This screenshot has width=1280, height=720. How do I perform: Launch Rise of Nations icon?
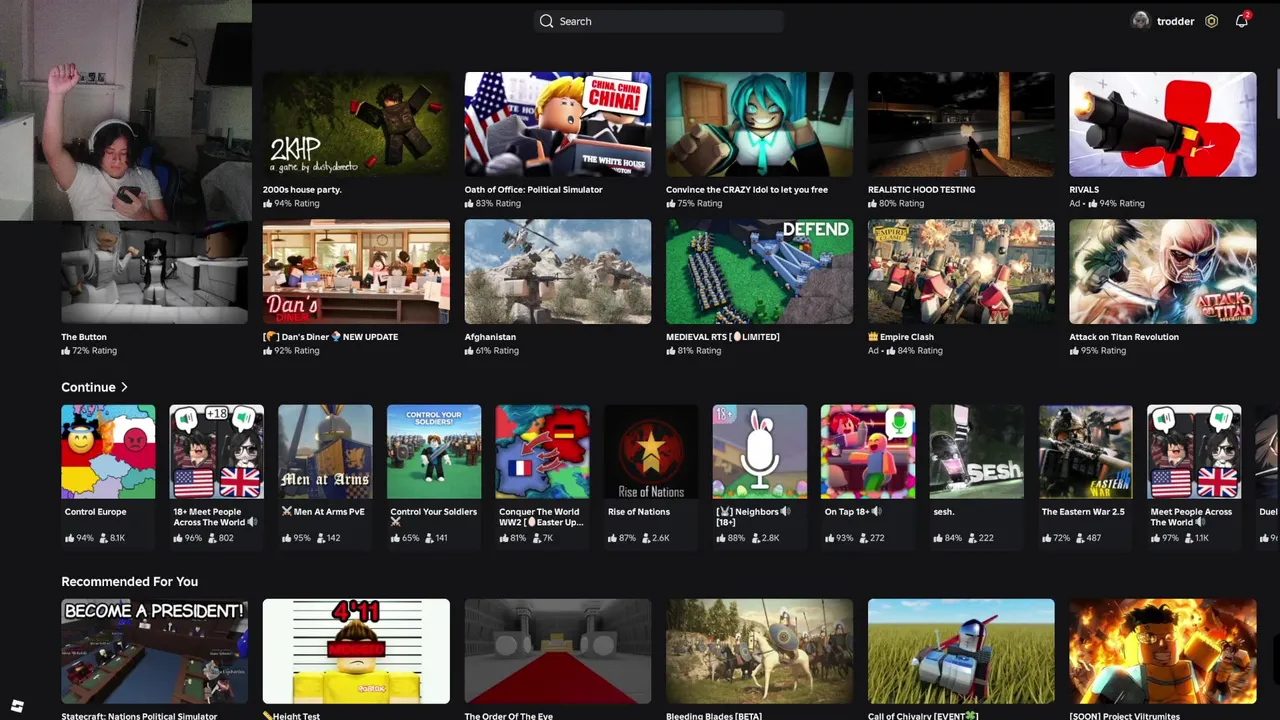pos(651,451)
